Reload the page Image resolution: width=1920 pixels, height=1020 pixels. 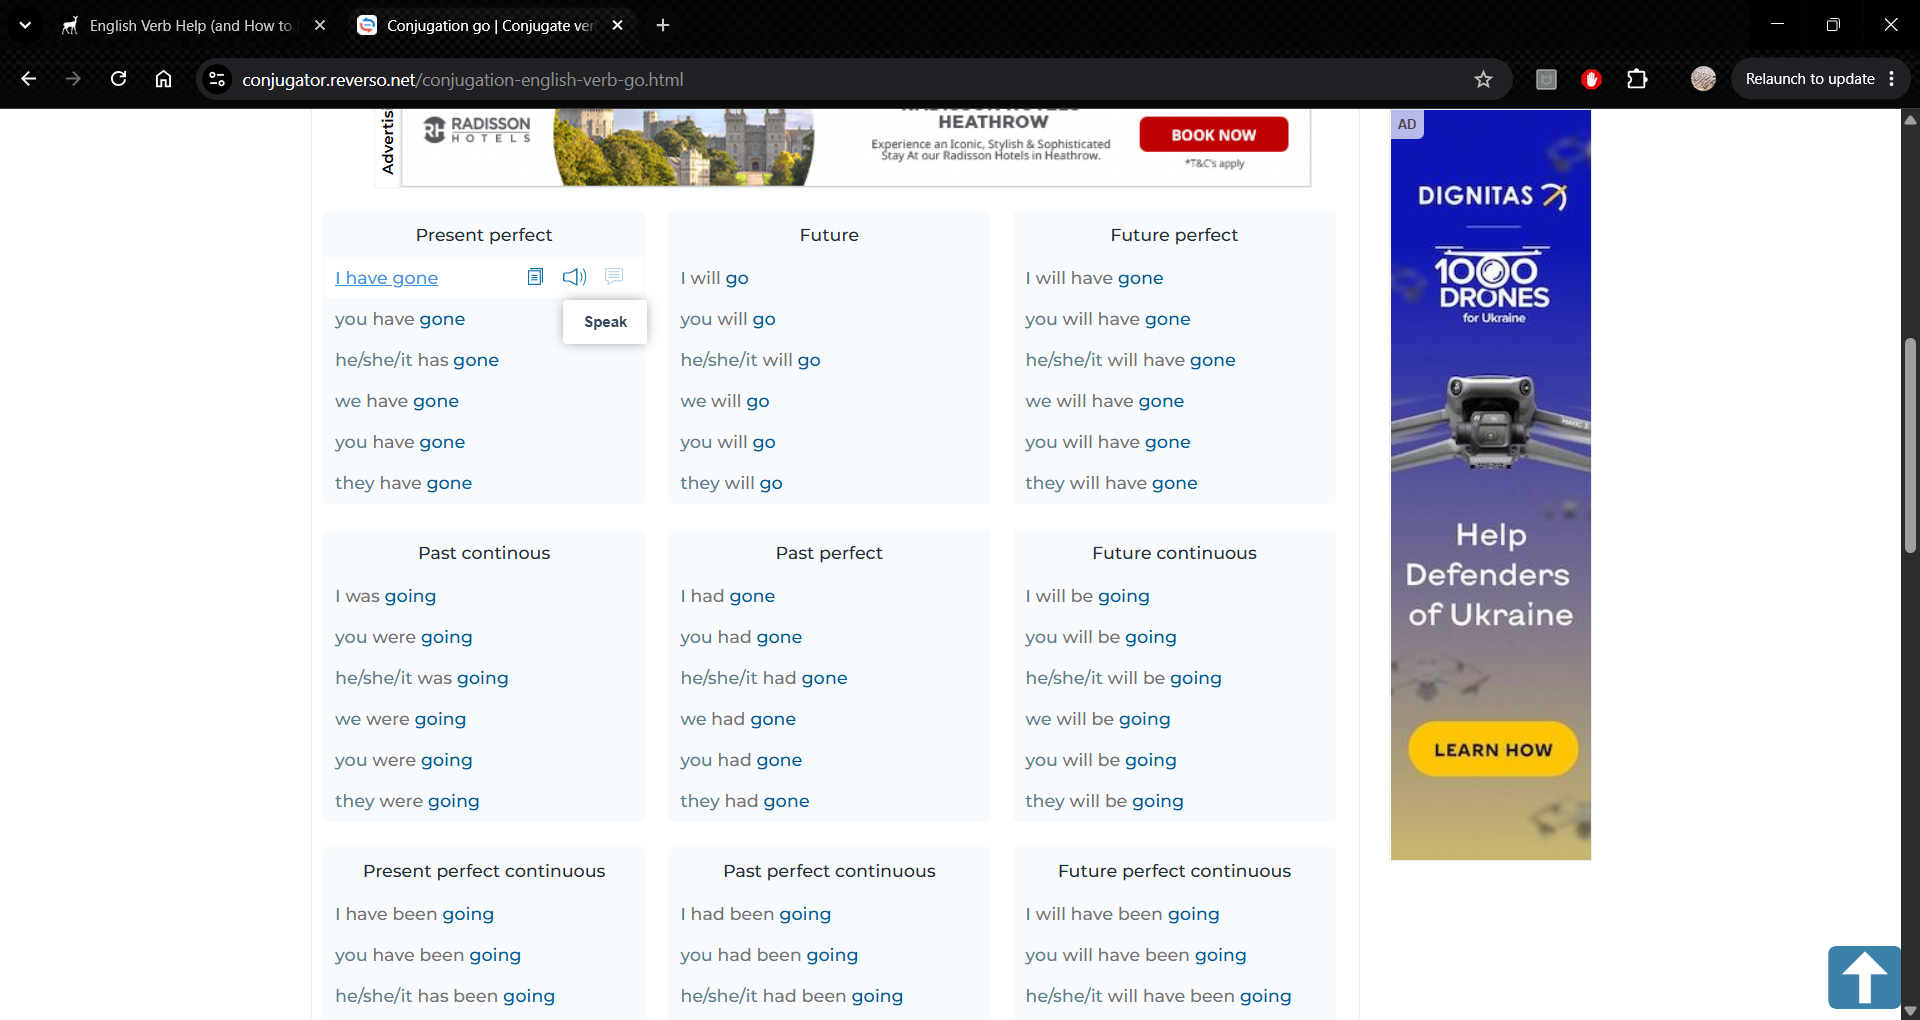point(118,79)
